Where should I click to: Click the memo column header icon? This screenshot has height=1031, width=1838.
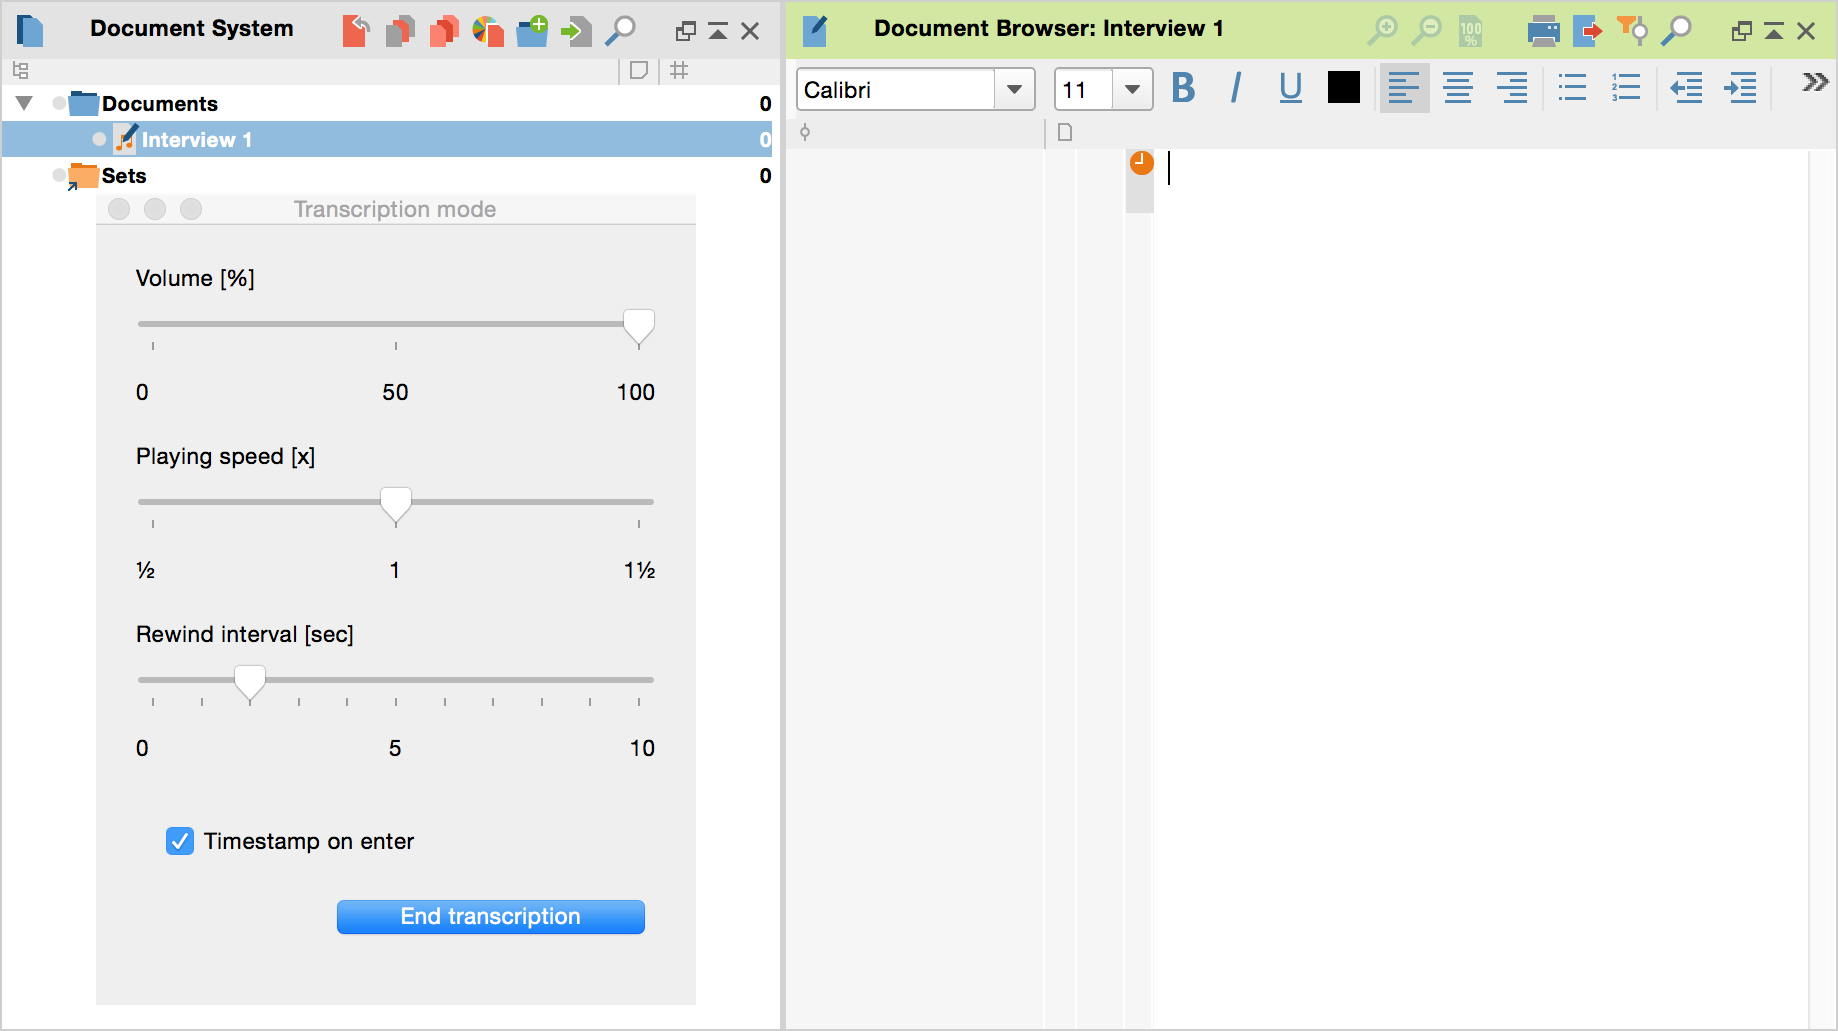point(639,70)
